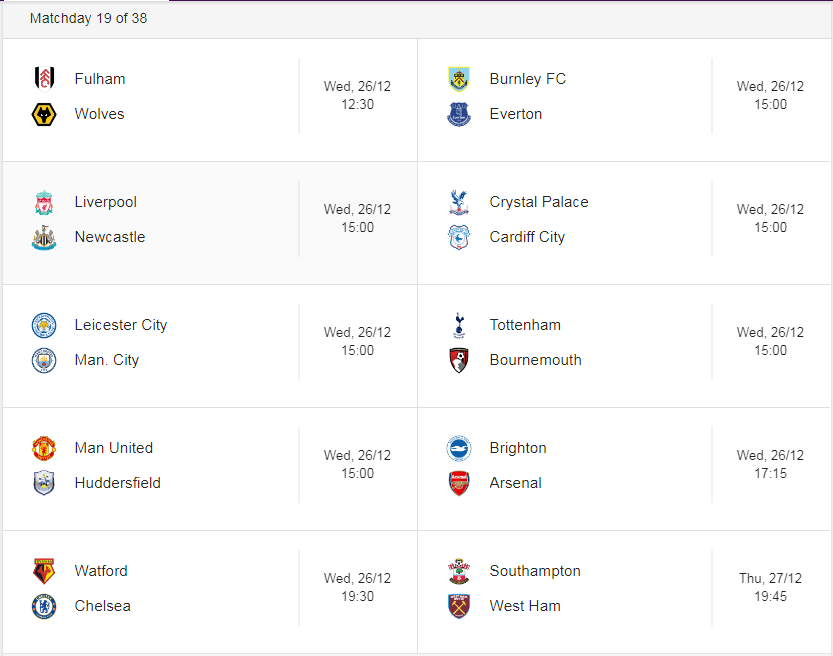
Task: Click the Crystal Palace team name
Action: coord(539,202)
